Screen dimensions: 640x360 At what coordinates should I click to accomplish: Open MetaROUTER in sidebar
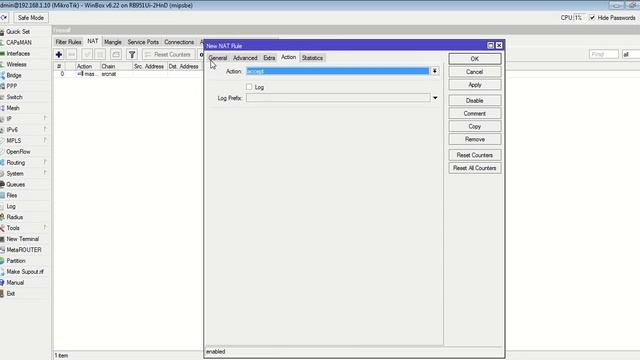pos(24,250)
